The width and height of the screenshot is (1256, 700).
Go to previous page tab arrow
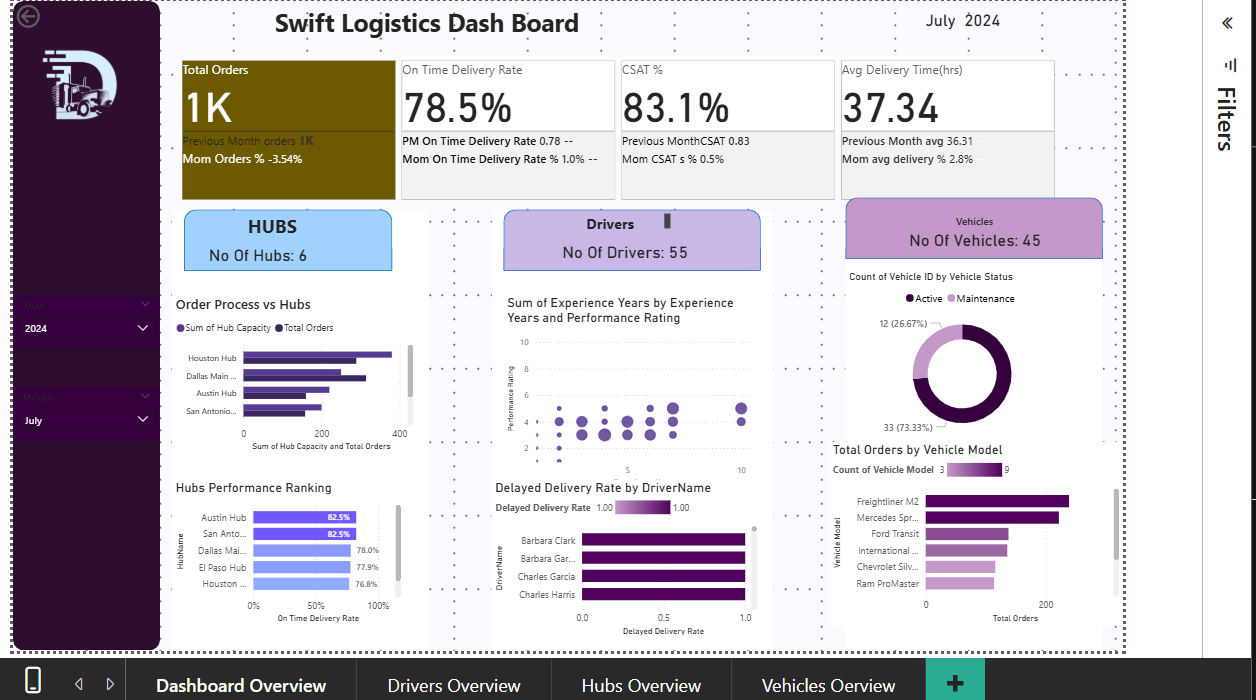click(x=79, y=684)
